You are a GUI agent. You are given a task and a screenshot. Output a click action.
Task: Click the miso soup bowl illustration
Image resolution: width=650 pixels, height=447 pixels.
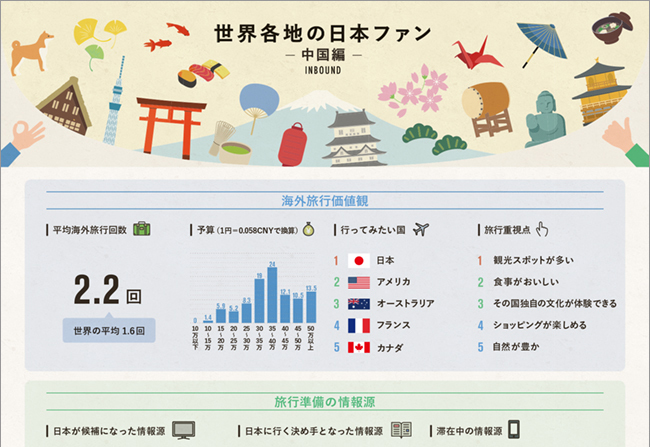[x=612, y=27]
